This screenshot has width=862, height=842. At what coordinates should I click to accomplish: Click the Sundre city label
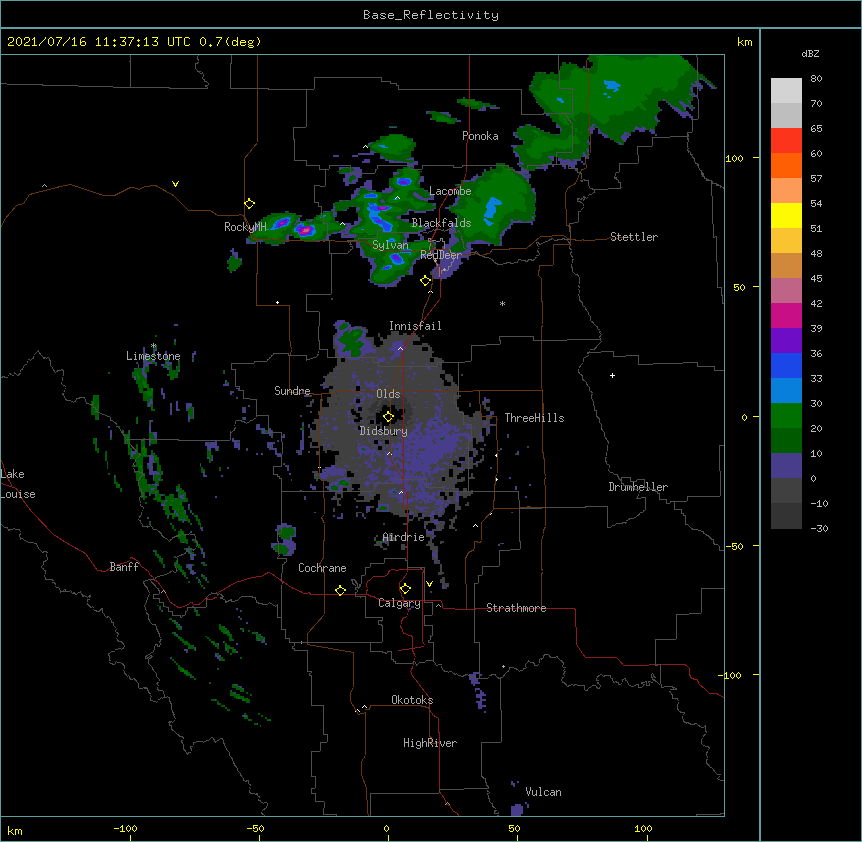point(292,391)
